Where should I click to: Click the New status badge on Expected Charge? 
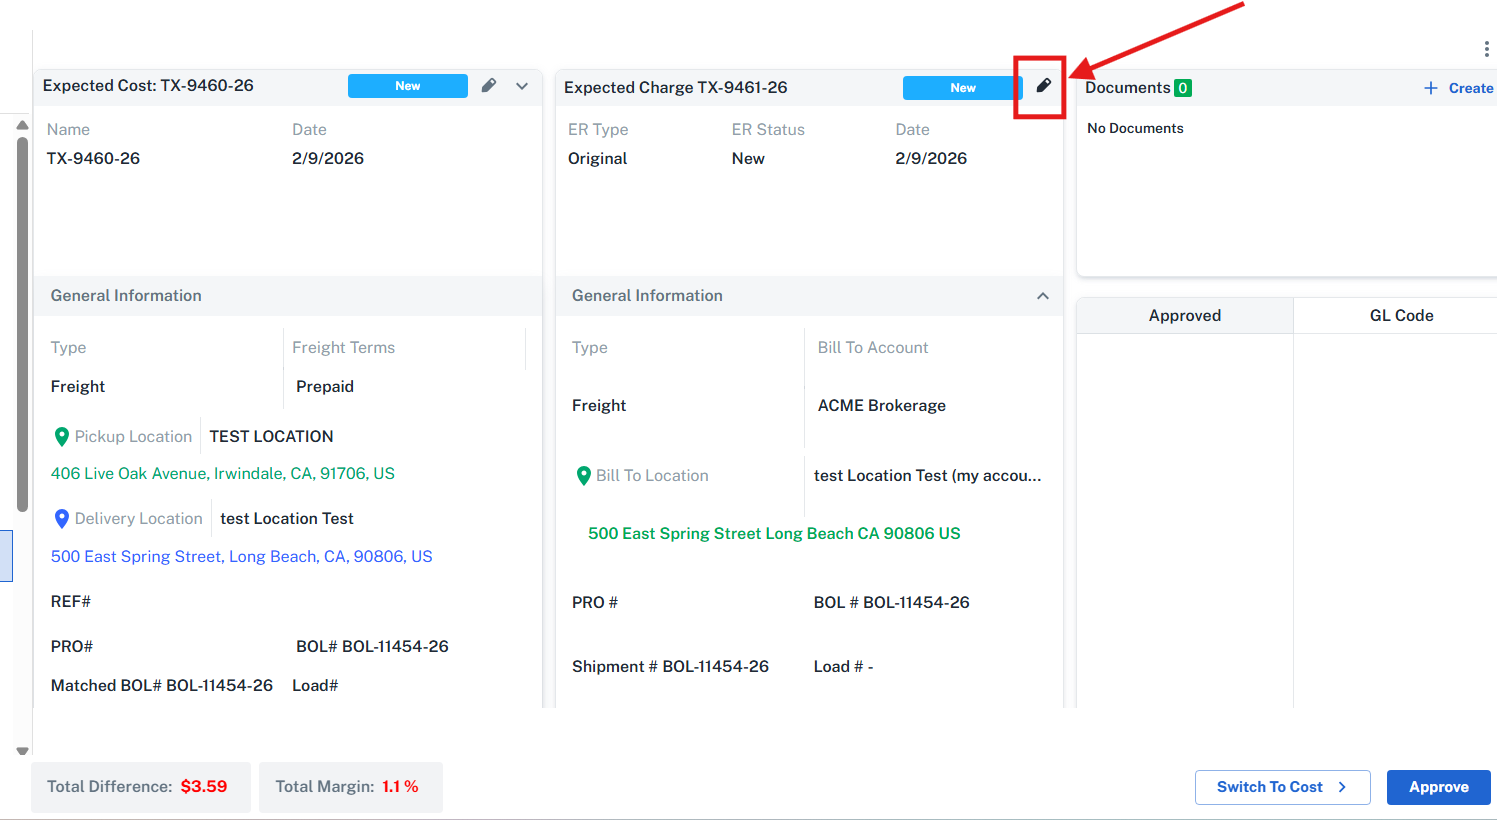click(962, 88)
